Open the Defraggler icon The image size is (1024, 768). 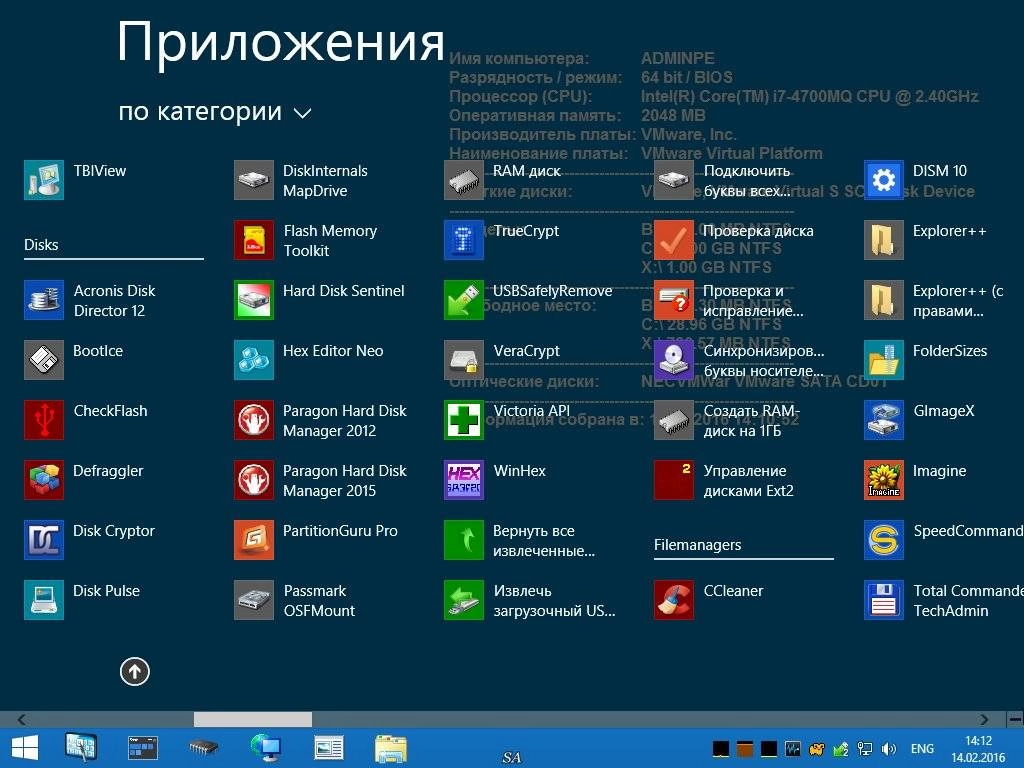(x=44, y=480)
